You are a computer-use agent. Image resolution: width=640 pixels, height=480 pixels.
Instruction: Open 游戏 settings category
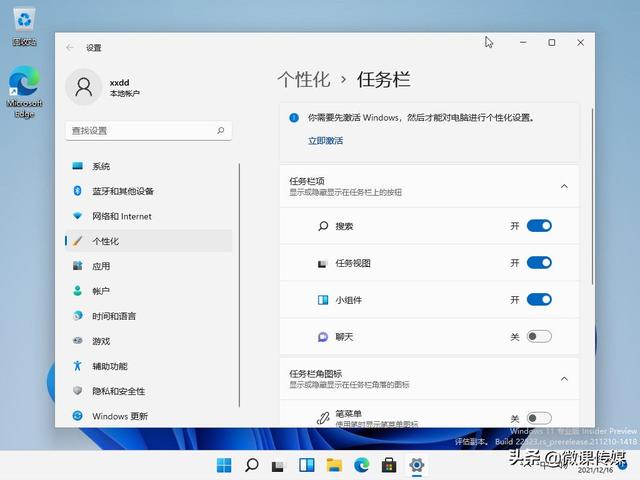tap(149, 341)
